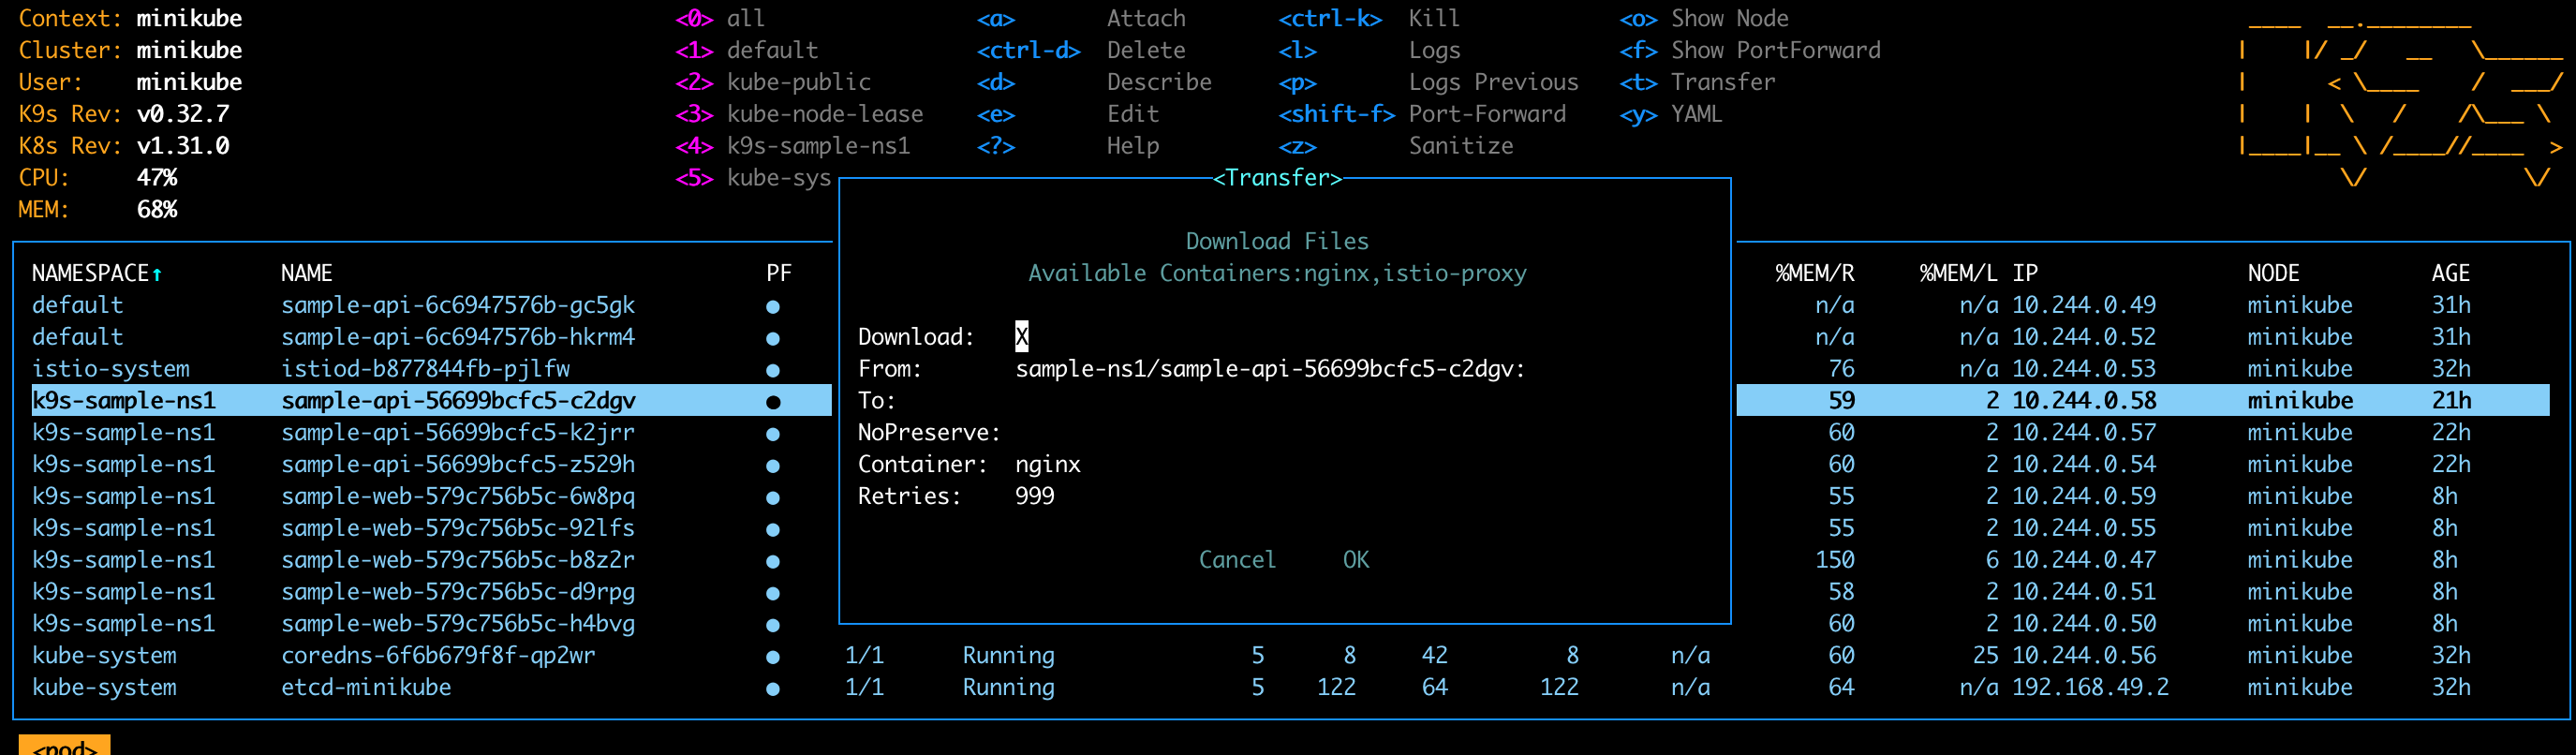Click the NODE column header
2576x755 pixels.
point(2273,273)
